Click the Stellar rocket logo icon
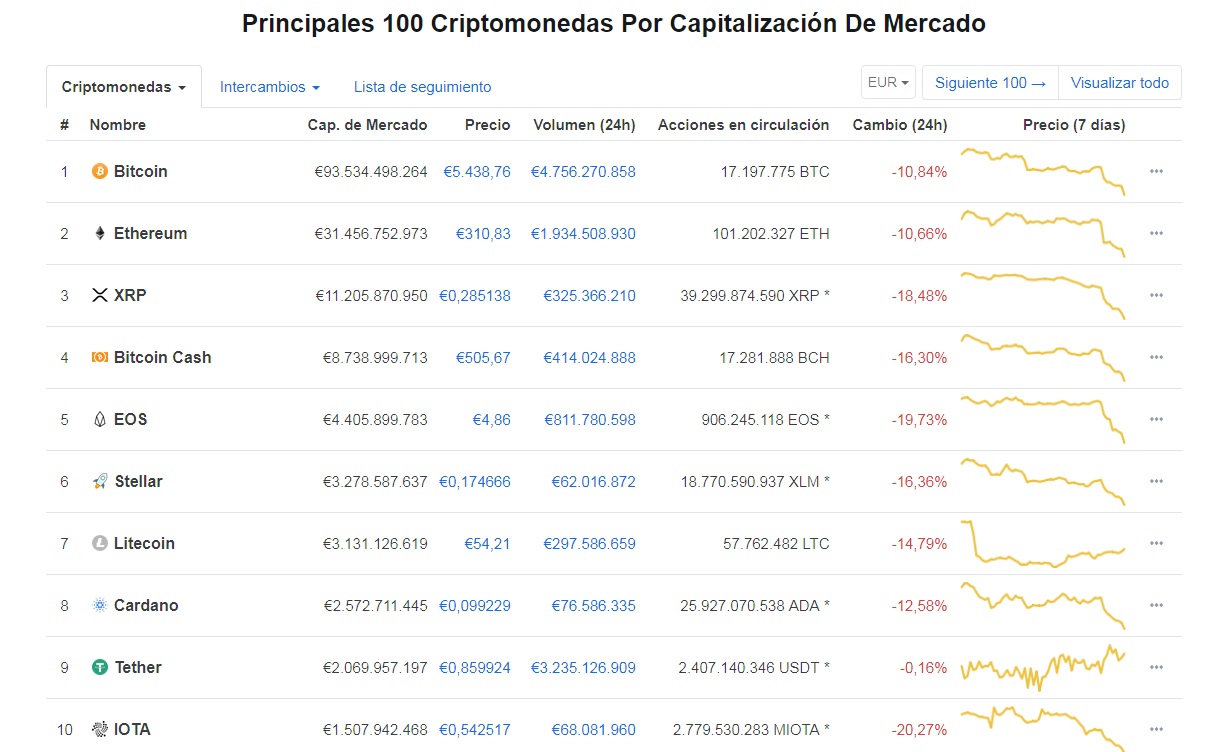The height and width of the screenshot is (752, 1224). (x=99, y=482)
